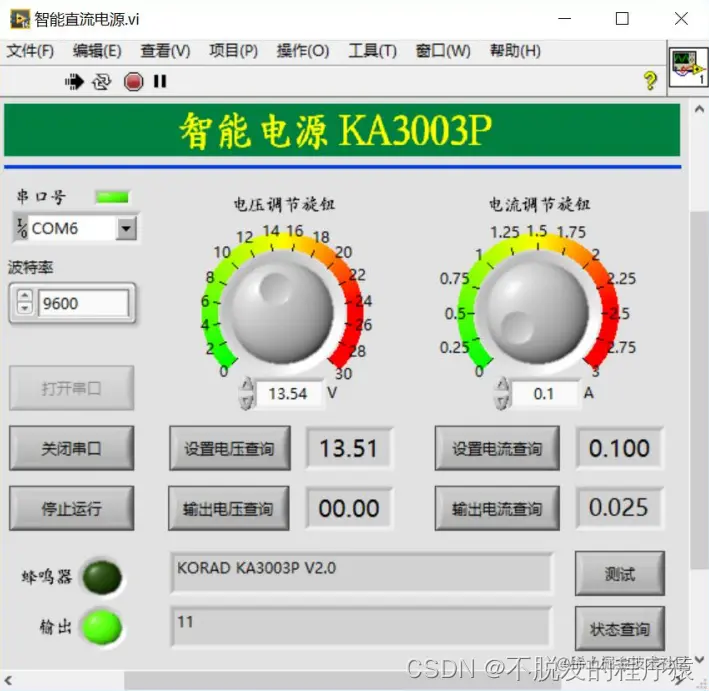
Task: Increase voltage with the up arrow
Action: pos(246,385)
